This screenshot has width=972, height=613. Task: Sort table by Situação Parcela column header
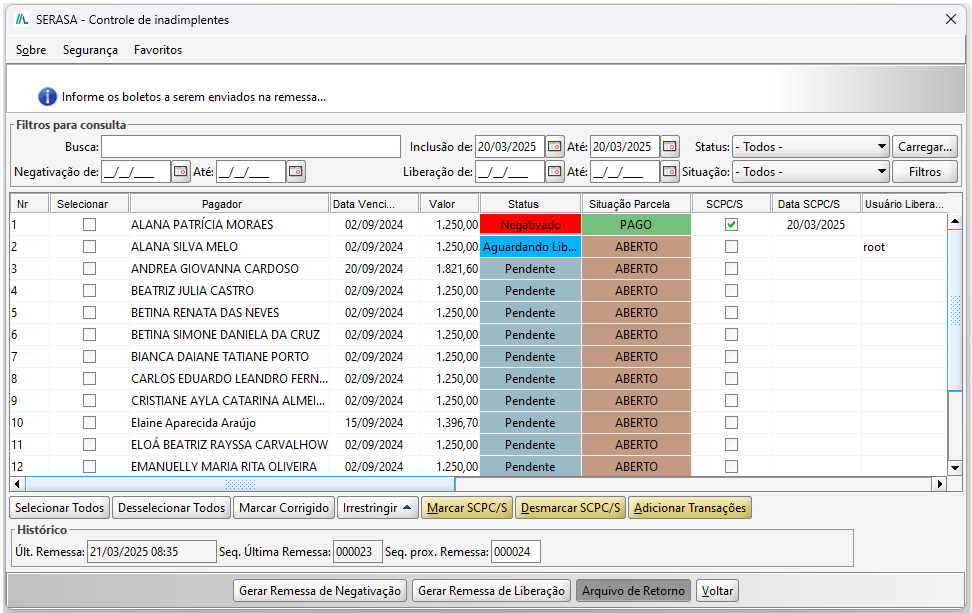[x=636, y=204]
